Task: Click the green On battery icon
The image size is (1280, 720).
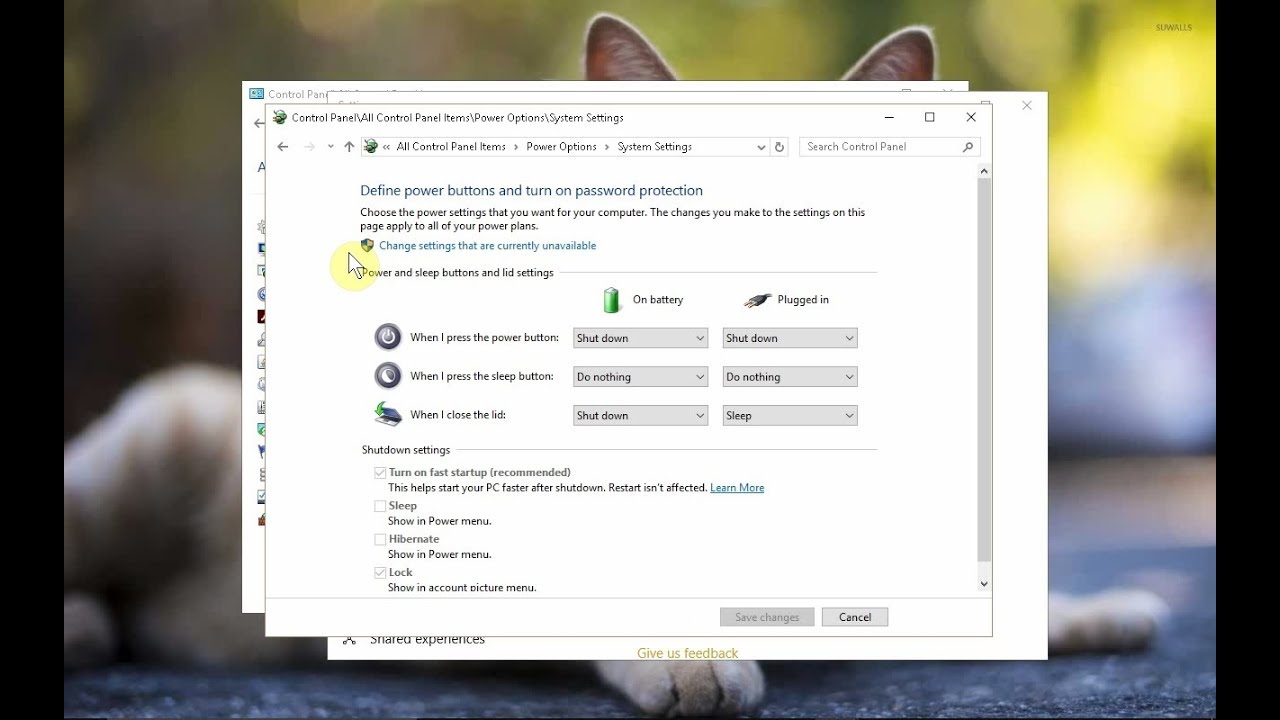Action: click(x=612, y=300)
